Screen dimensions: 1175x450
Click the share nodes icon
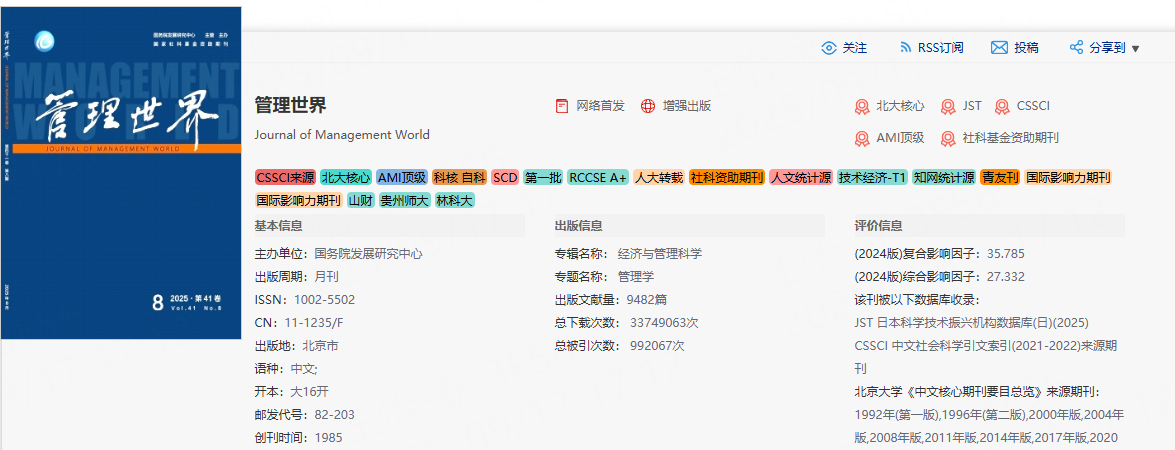click(1076, 48)
